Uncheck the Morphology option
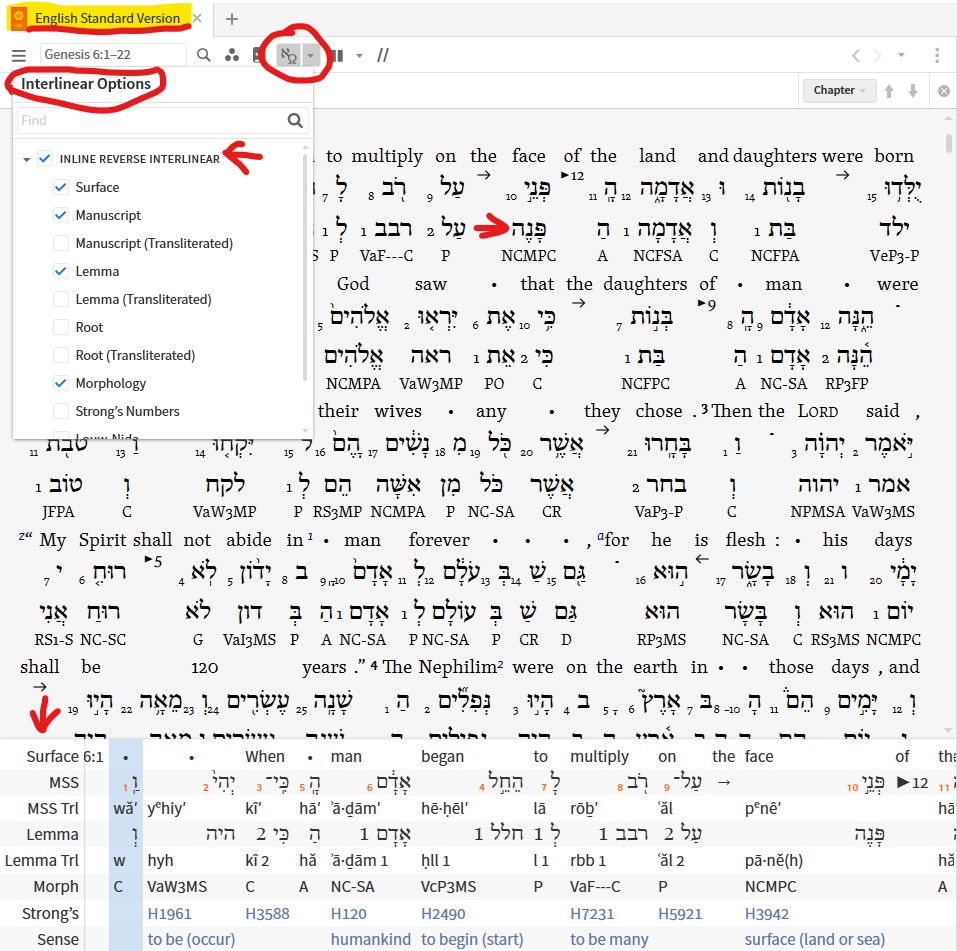Screen dimensions: 957x951 point(60,383)
